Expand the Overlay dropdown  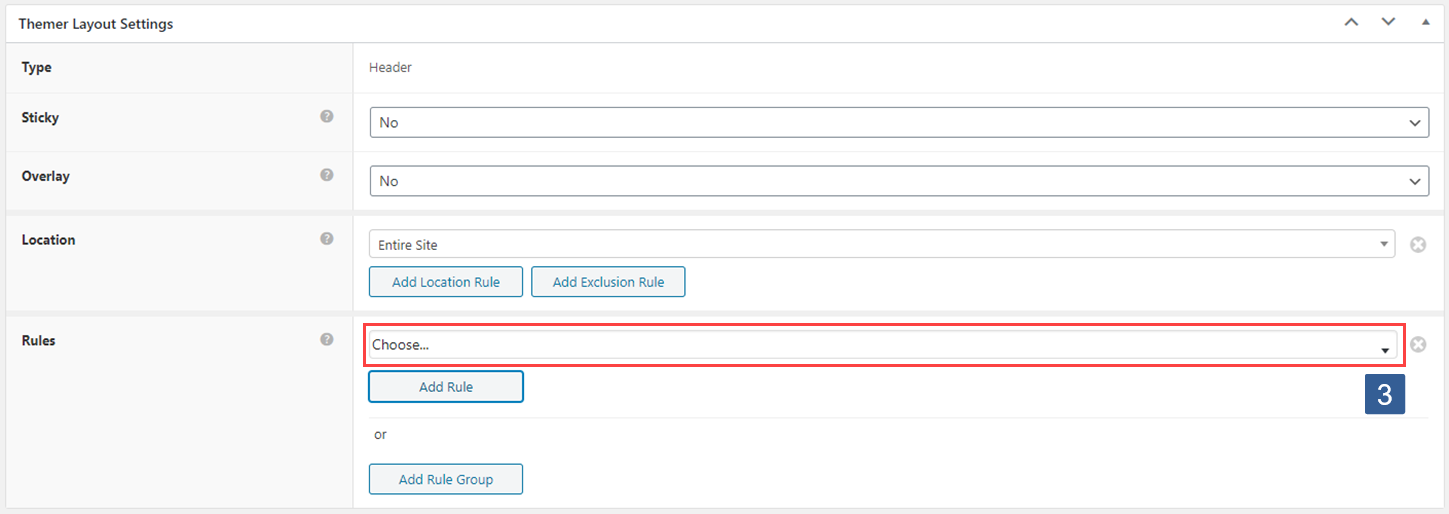point(898,181)
